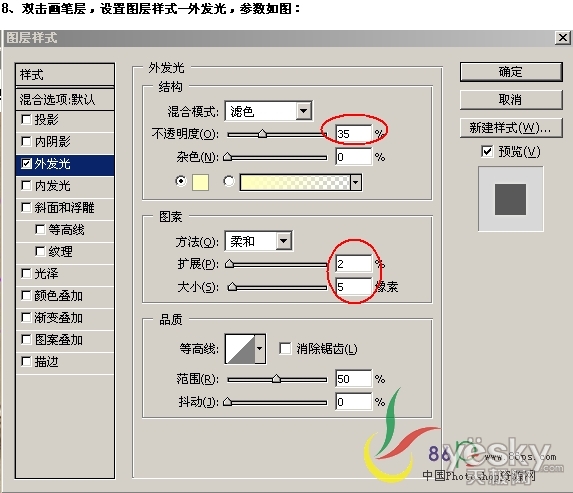573x493 pixels.
Task: Expand the contour dropdown arrow
Action: point(260,349)
